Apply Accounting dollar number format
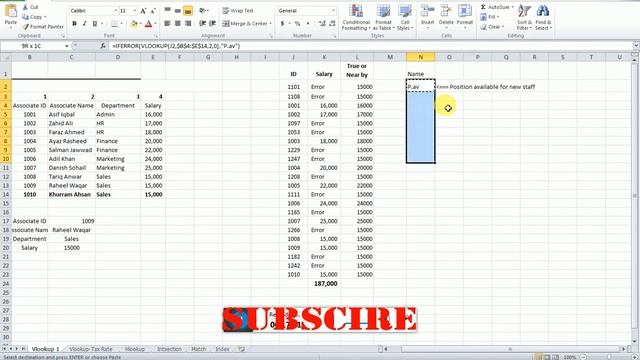The width and height of the screenshot is (640, 360). (x=282, y=24)
